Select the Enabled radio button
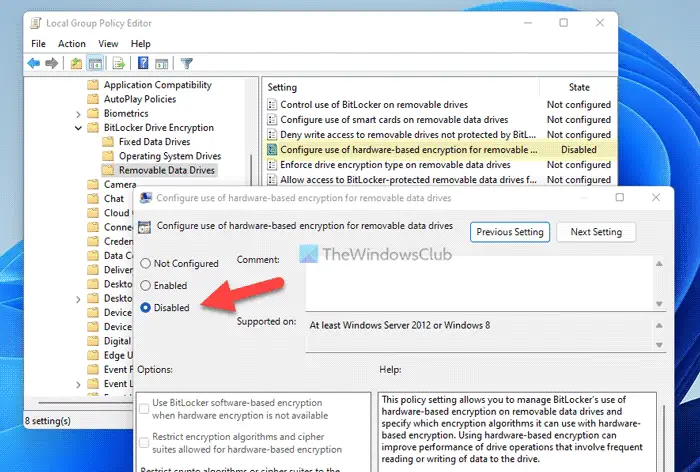This screenshot has height=472, width=700. tap(145, 285)
